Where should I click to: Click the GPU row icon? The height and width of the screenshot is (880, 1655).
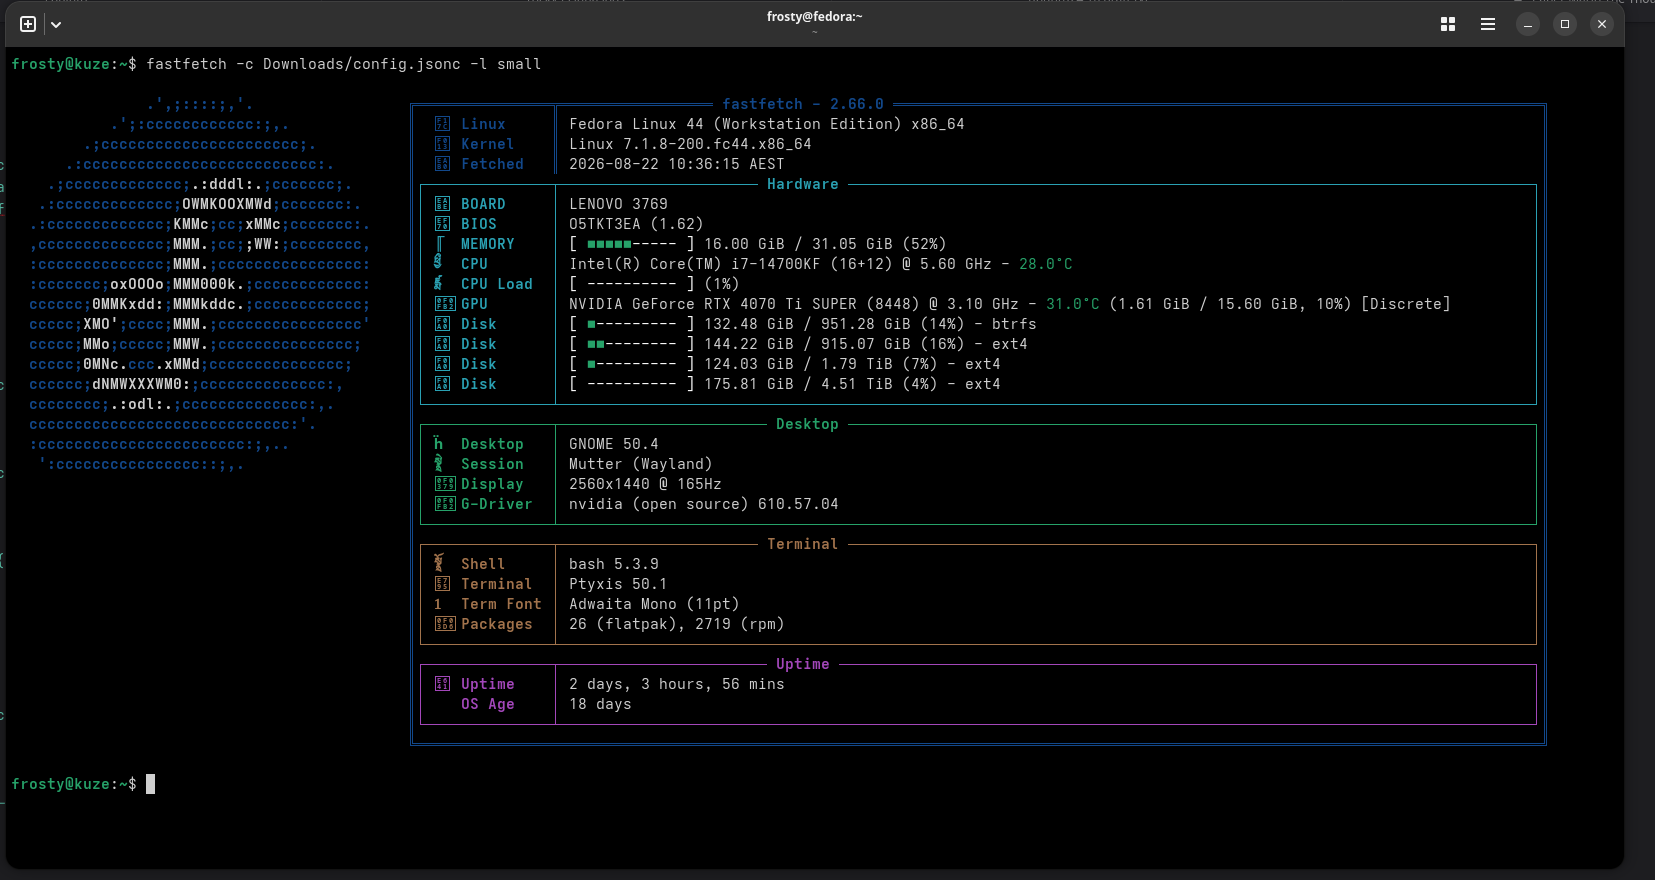tap(445, 304)
